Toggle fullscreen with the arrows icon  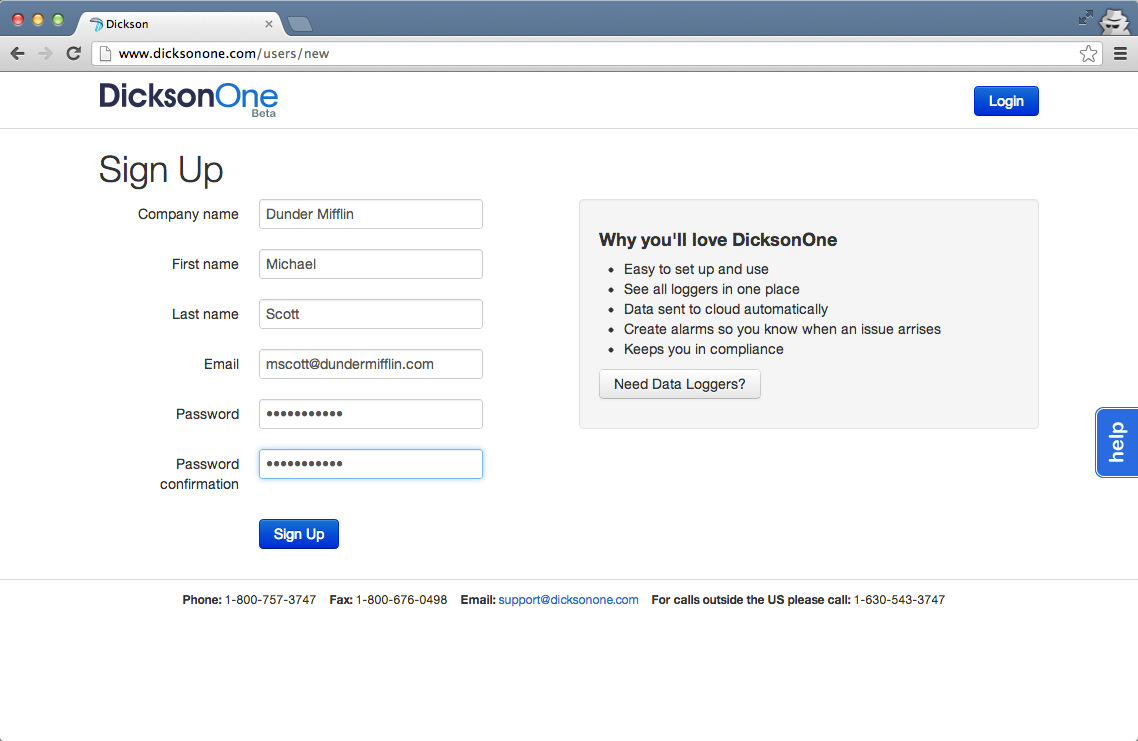pos(1085,17)
